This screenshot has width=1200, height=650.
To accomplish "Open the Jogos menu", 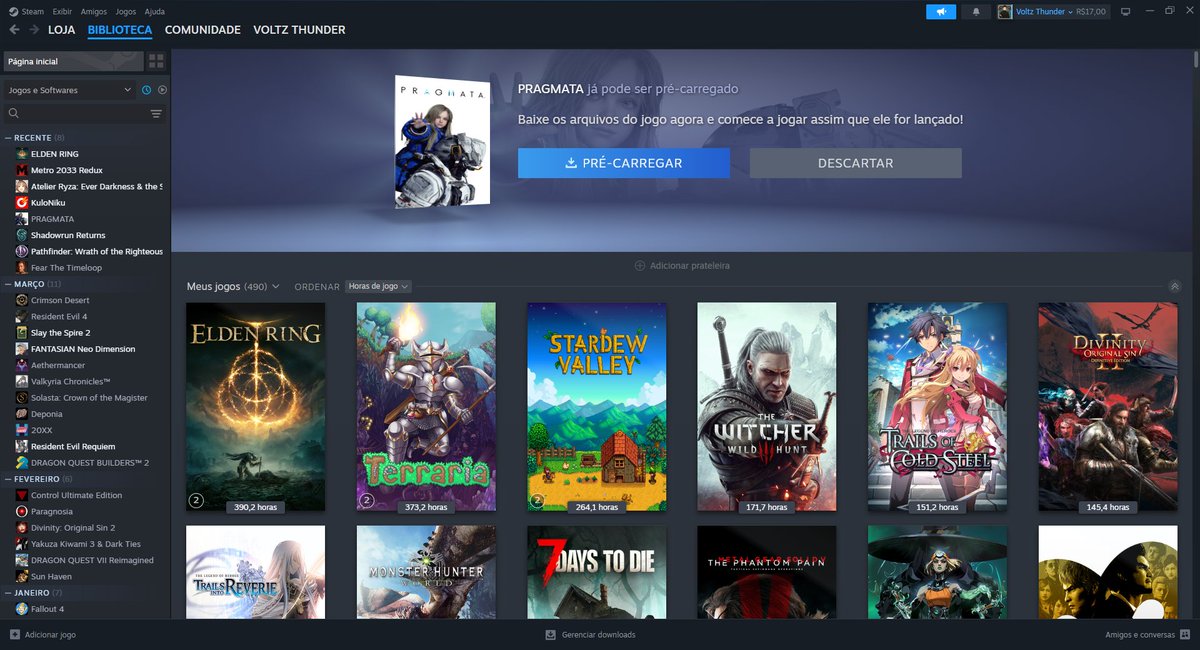I will 125,11.
